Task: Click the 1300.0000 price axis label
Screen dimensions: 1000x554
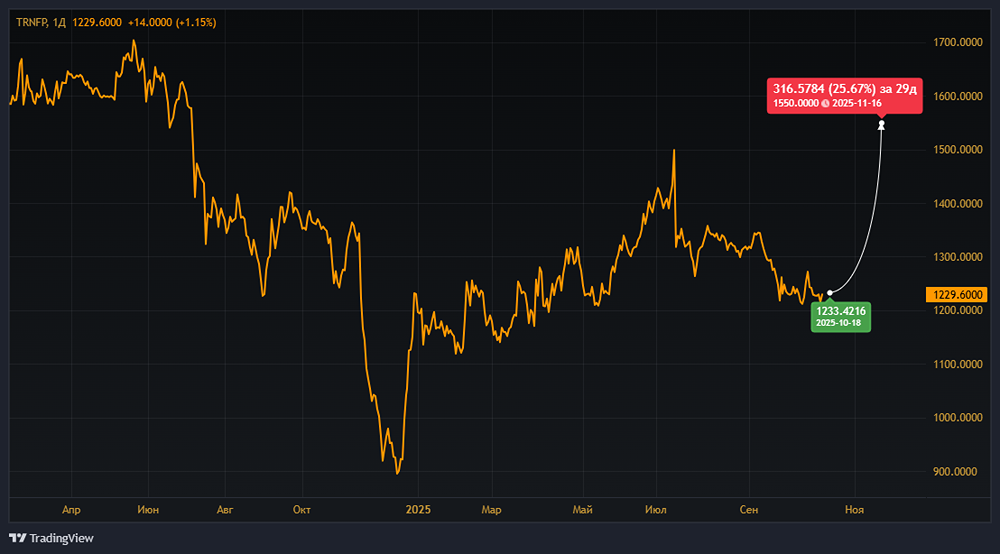Action: point(957,257)
